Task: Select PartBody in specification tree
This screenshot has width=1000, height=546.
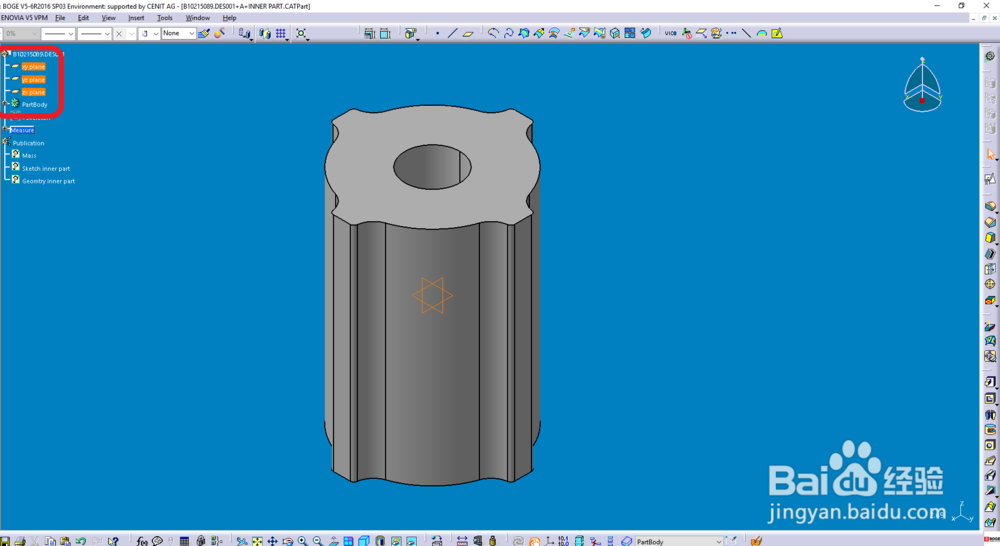Action: pos(34,105)
